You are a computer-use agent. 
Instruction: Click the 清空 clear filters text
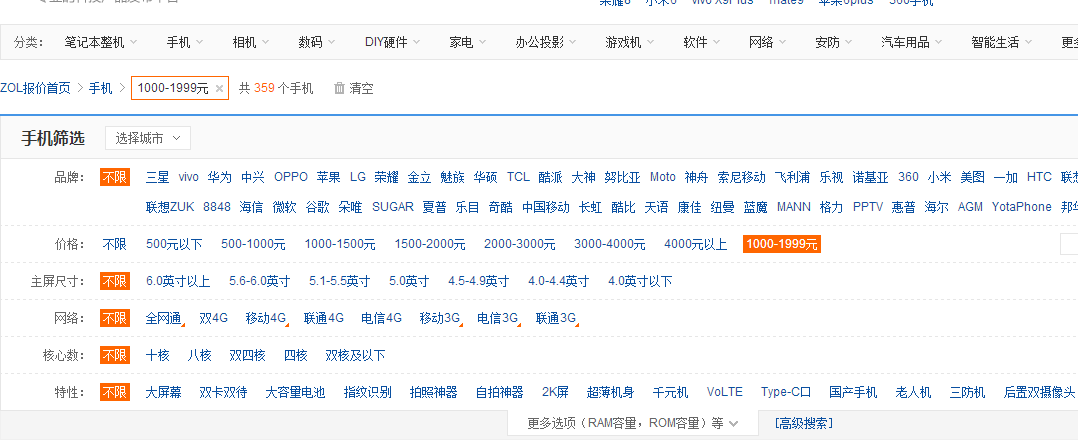(362, 88)
